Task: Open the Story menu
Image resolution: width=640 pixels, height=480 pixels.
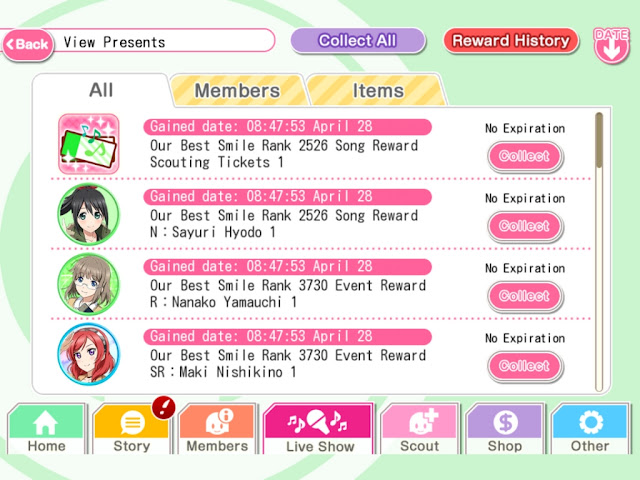Action: click(131, 429)
